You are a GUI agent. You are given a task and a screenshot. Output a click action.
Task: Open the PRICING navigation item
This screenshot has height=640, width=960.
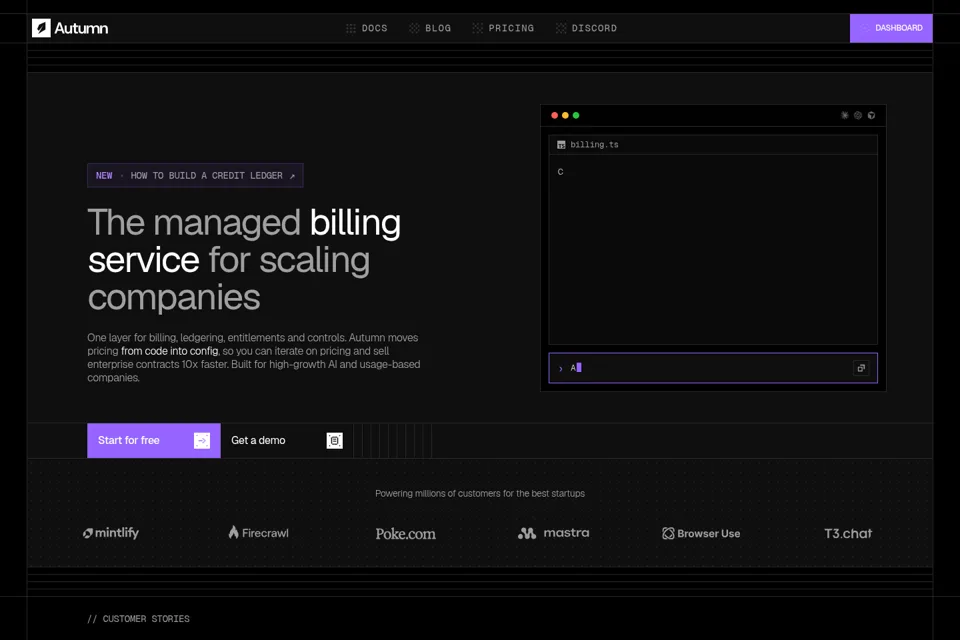pos(503,28)
